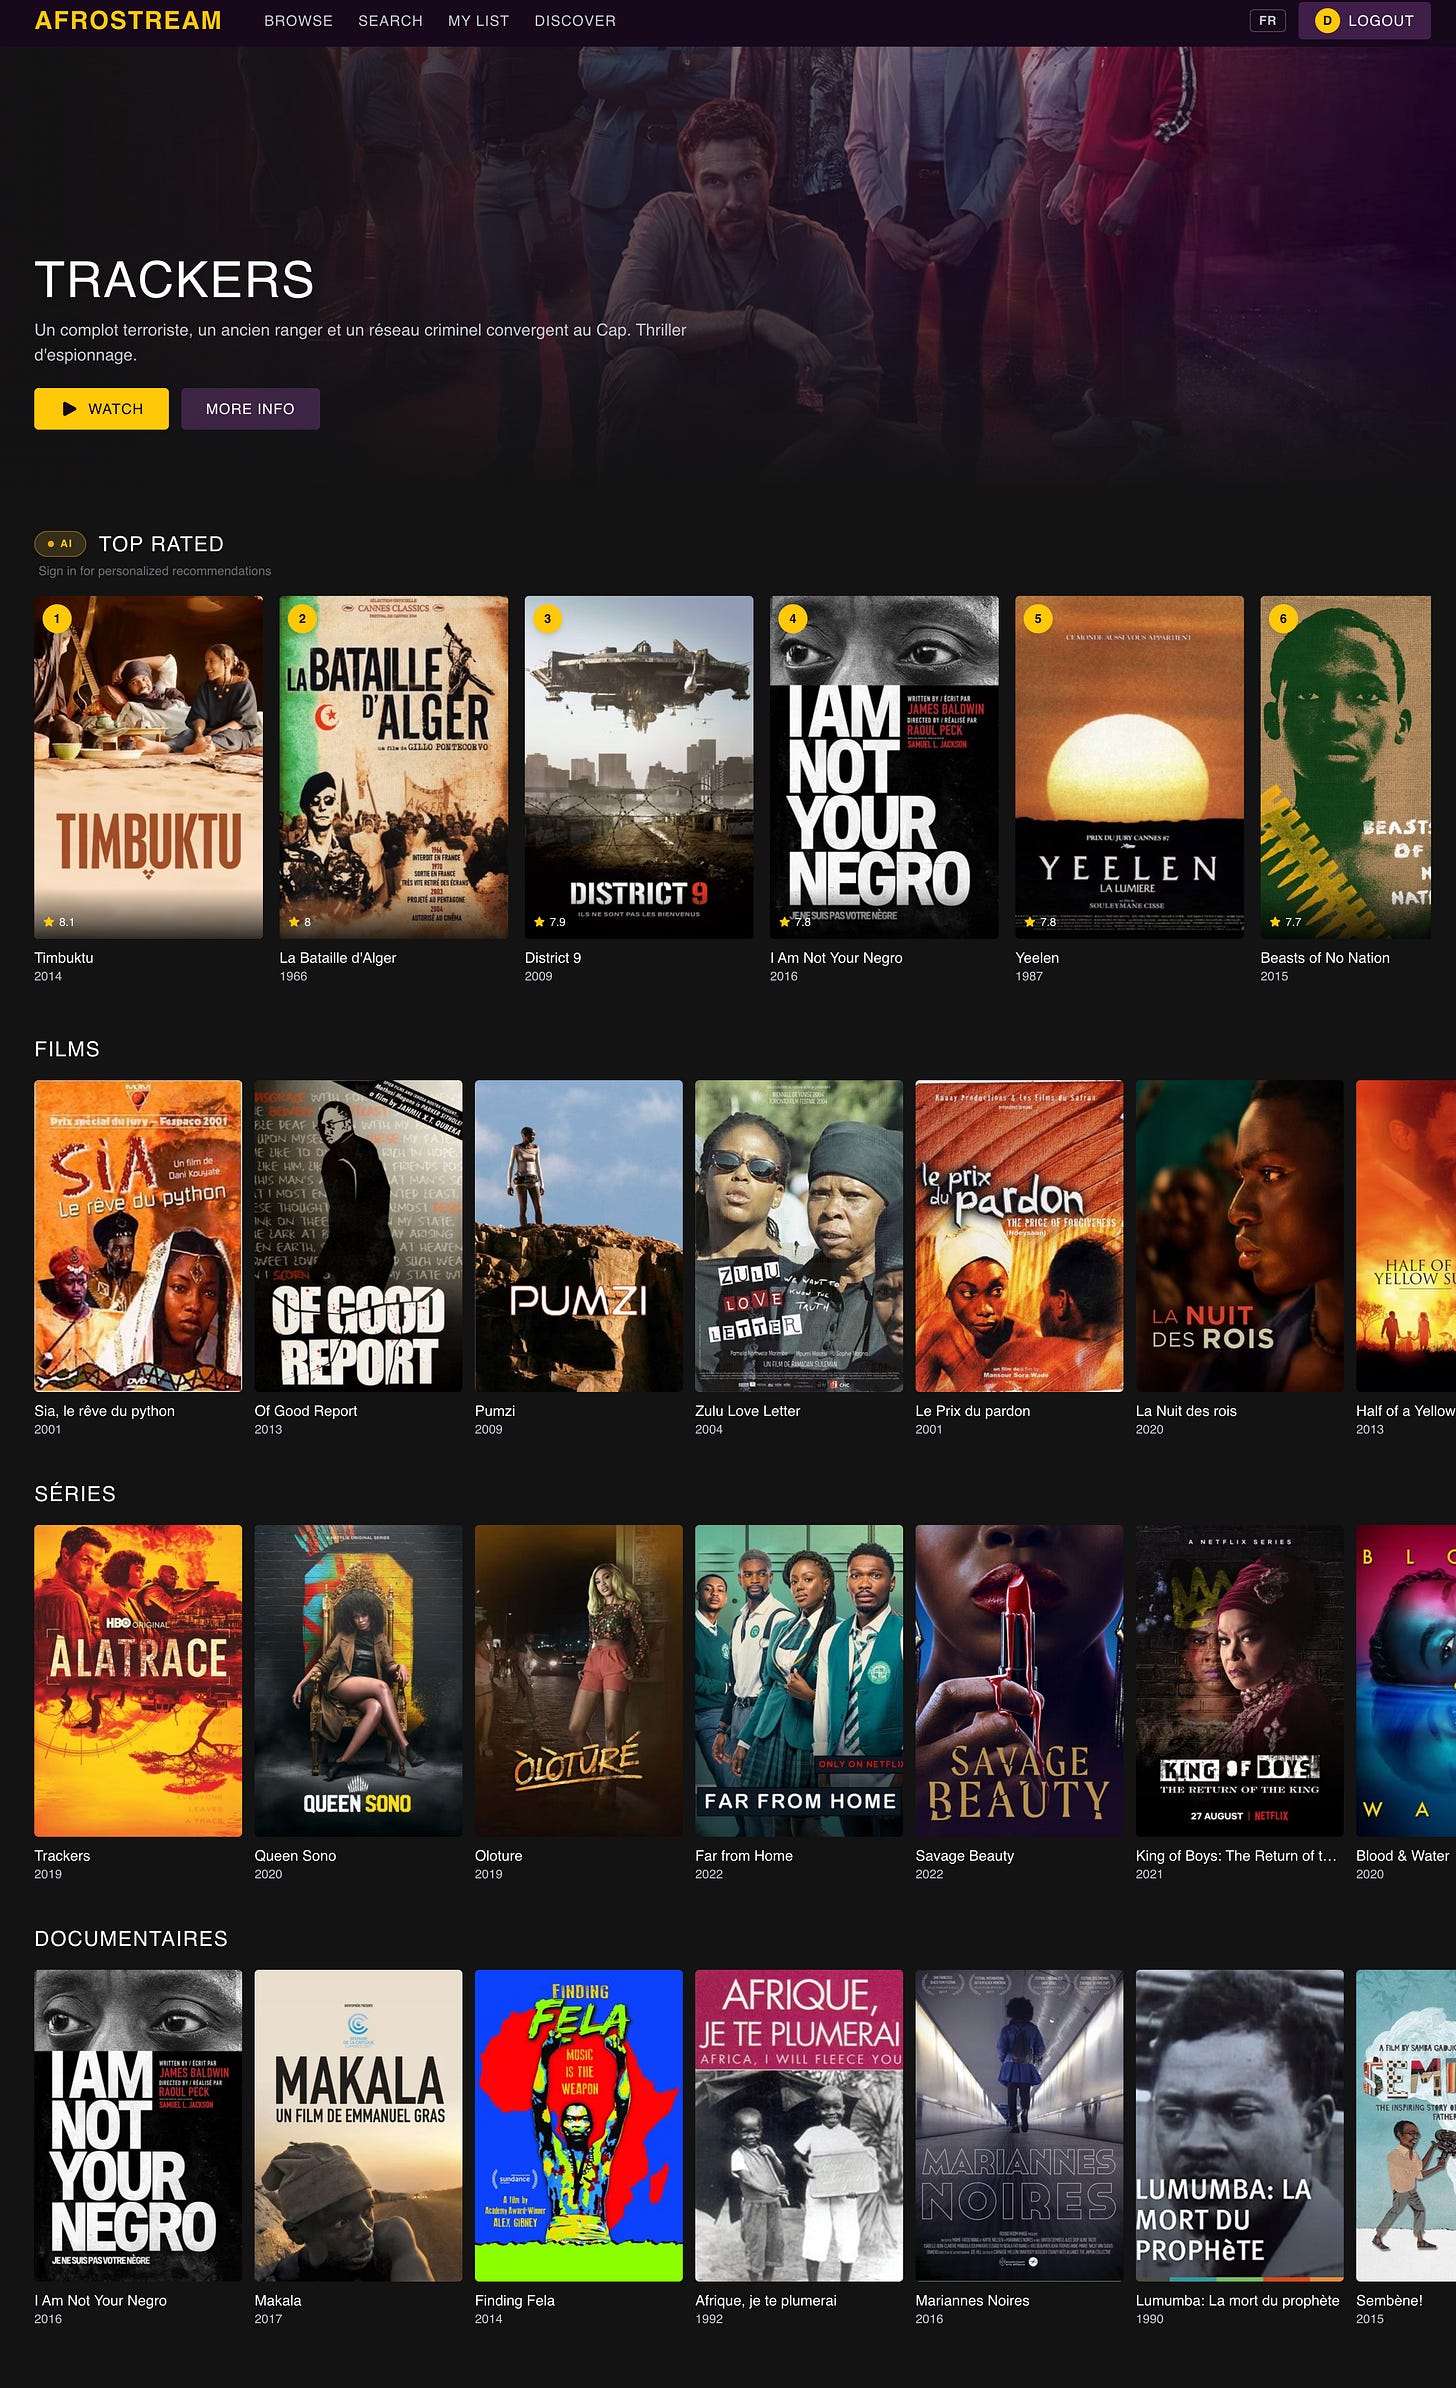
Task: Click the Finding Fela title text
Action: (514, 2301)
